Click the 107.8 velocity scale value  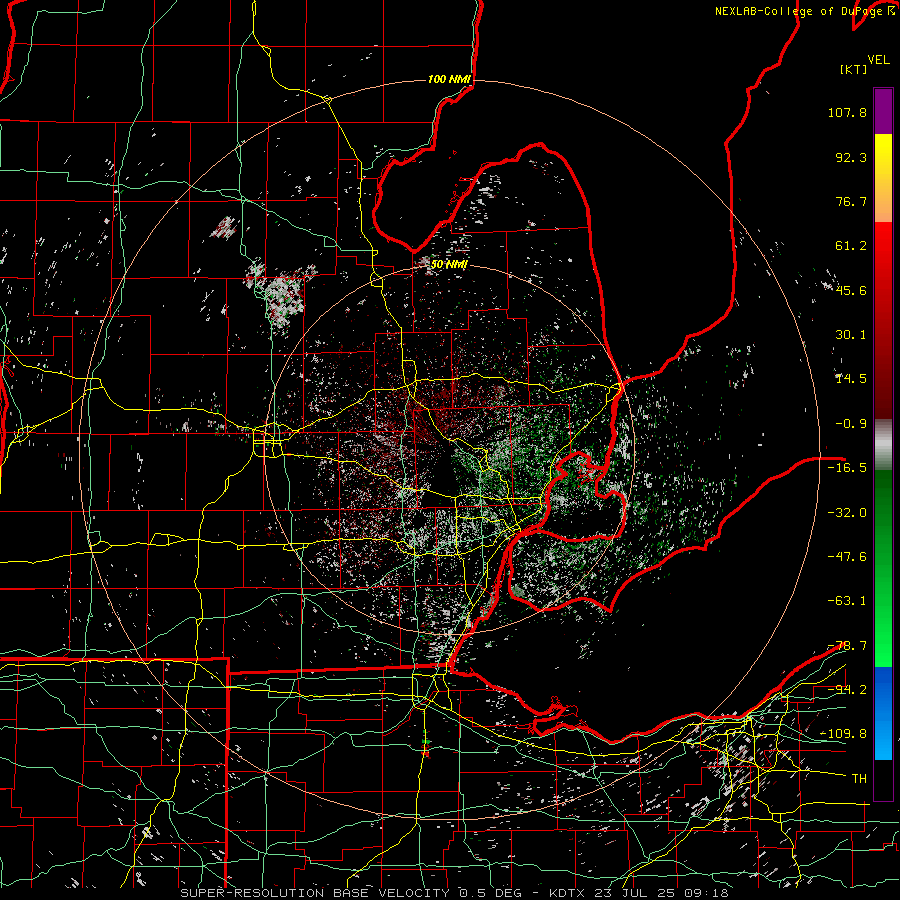pyautogui.click(x=847, y=112)
